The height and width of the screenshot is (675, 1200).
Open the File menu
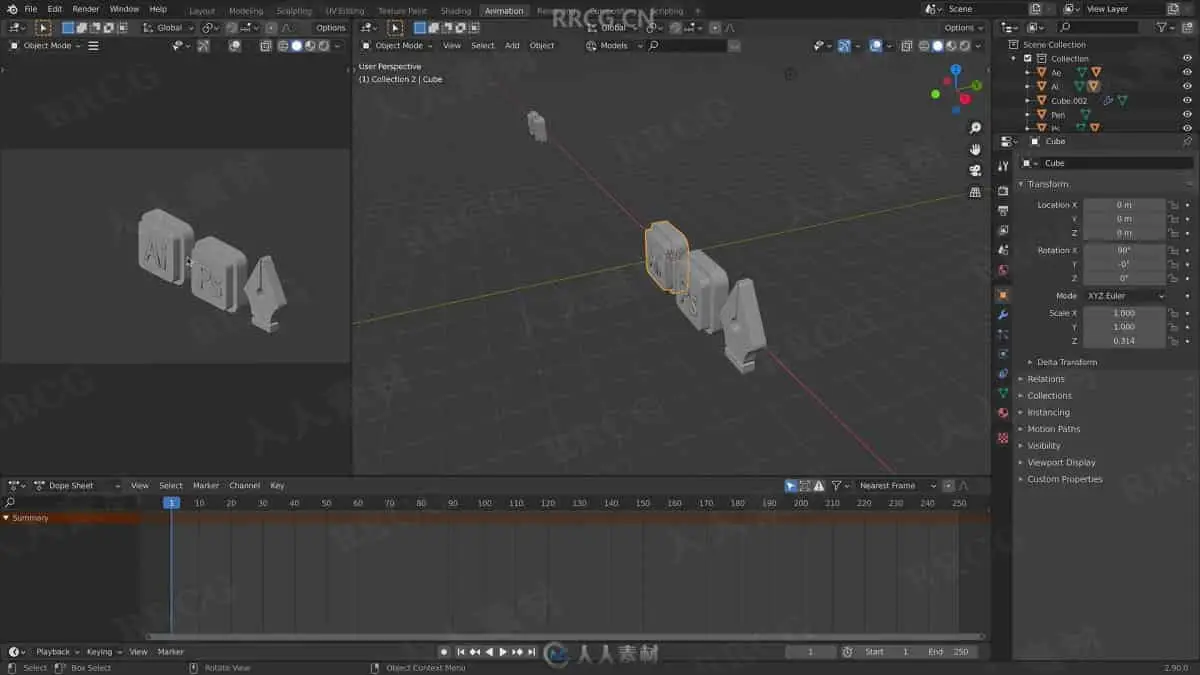tap(31, 9)
